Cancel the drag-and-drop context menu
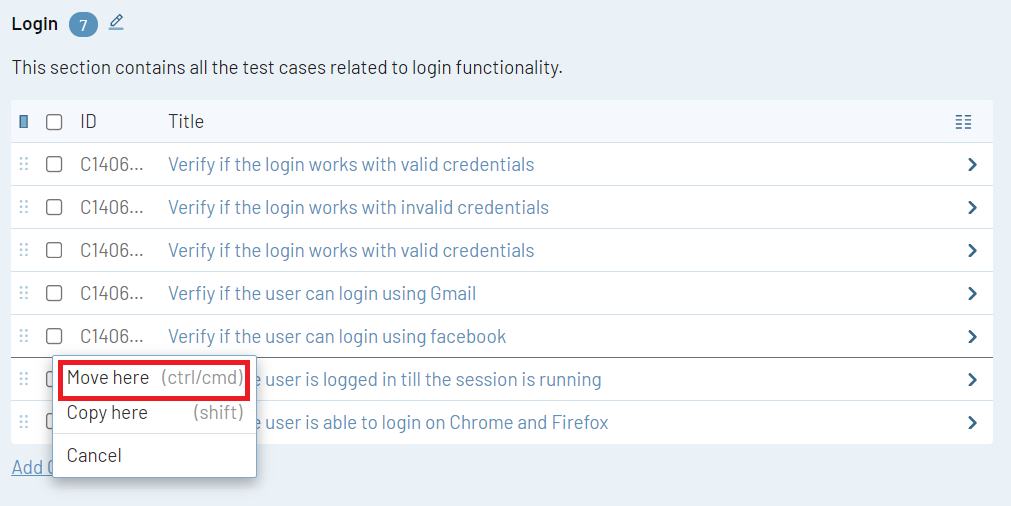The image size is (1011, 506). pyautogui.click(x=94, y=456)
